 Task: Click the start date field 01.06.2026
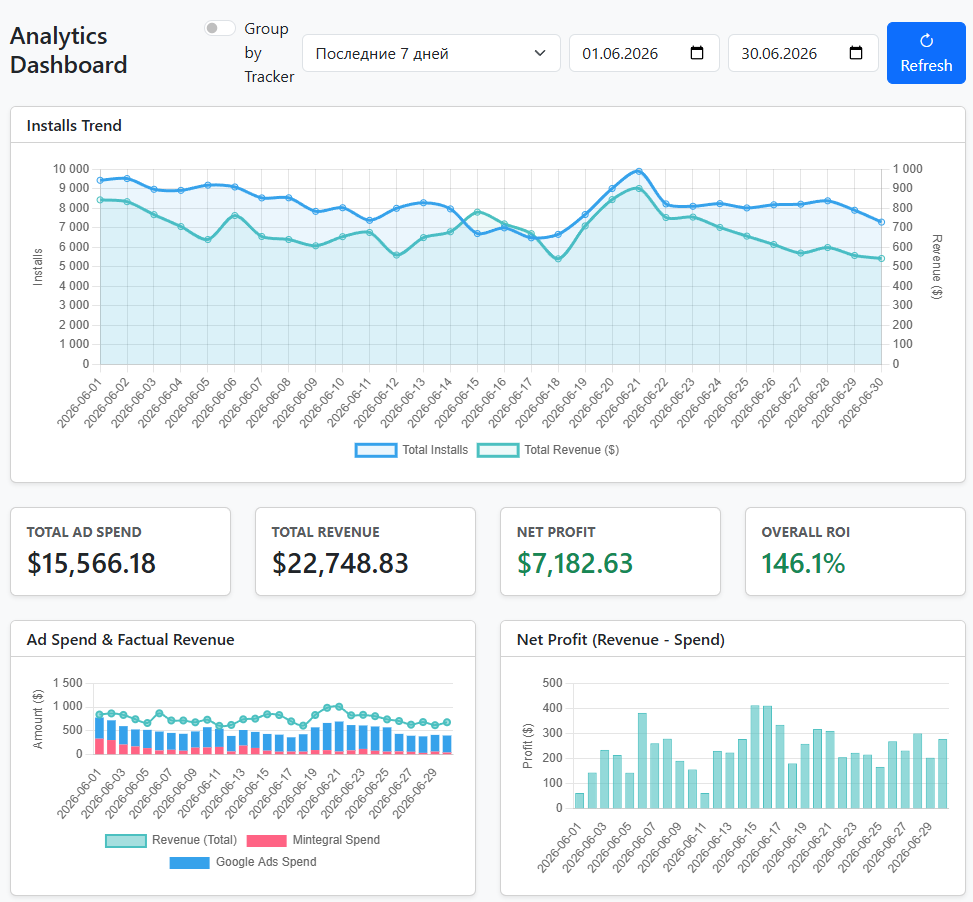[x=644, y=53]
